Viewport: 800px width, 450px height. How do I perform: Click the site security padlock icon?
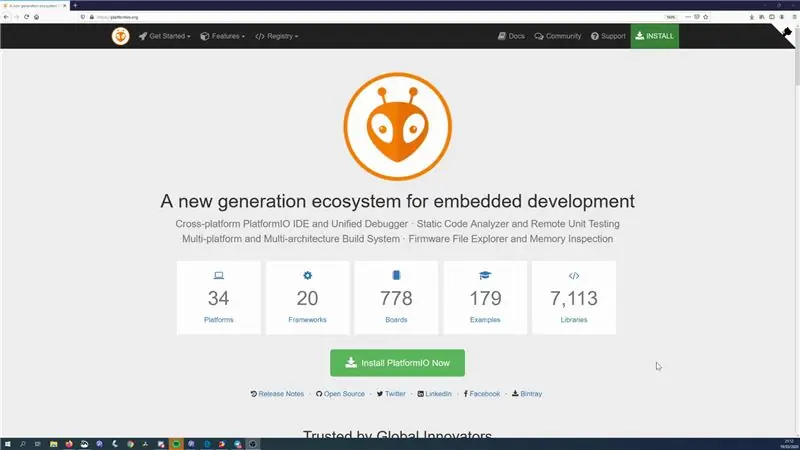pyautogui.click(x=92, y=17)
